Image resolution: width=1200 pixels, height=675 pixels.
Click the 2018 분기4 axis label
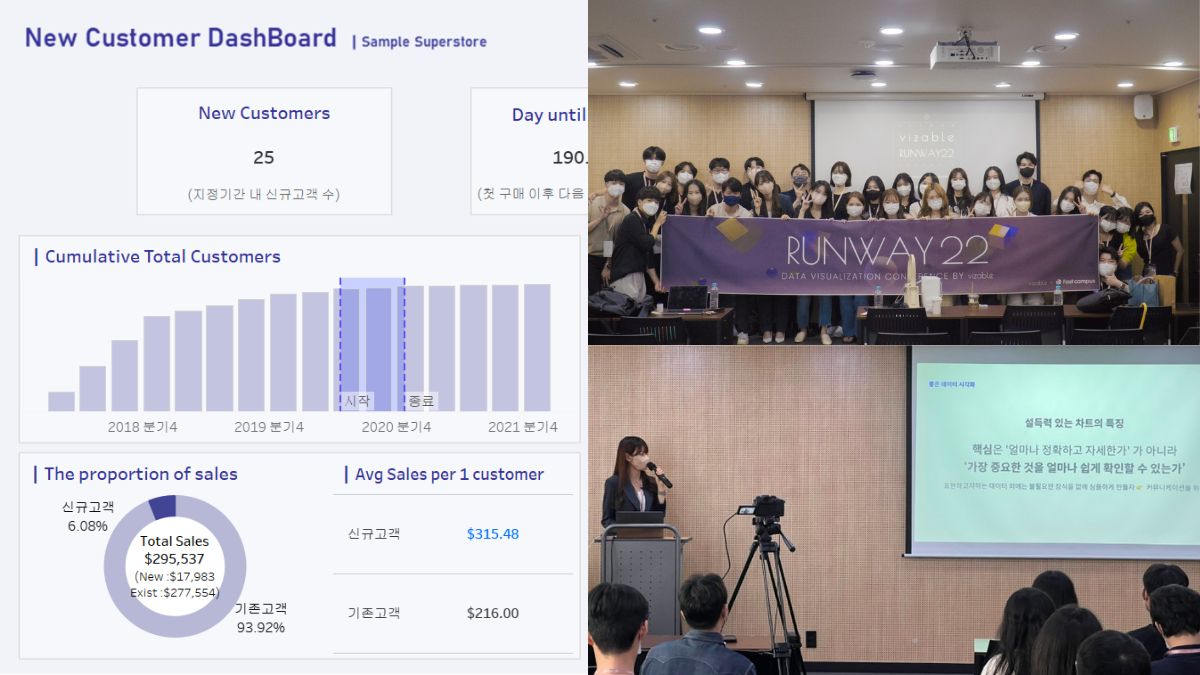(142, 427)
